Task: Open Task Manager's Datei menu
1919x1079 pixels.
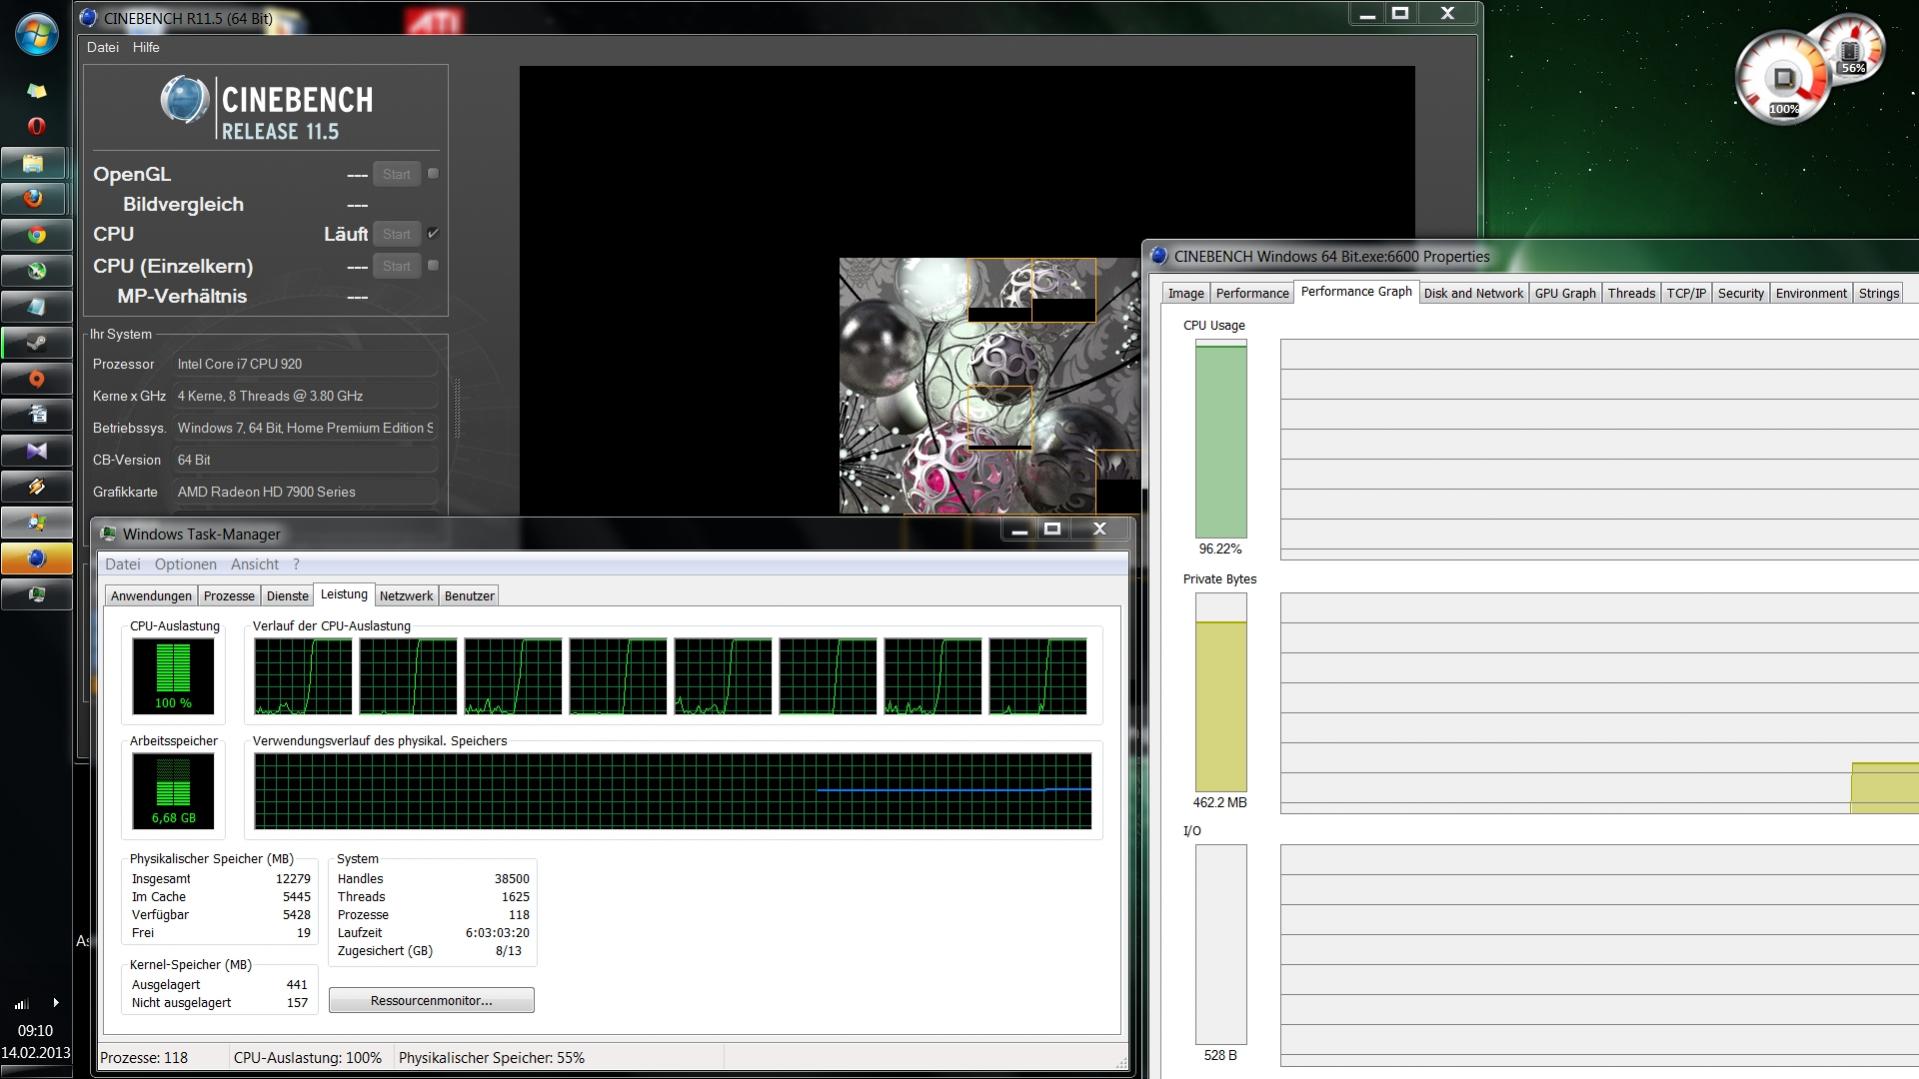Action: (x=123, y=564)
